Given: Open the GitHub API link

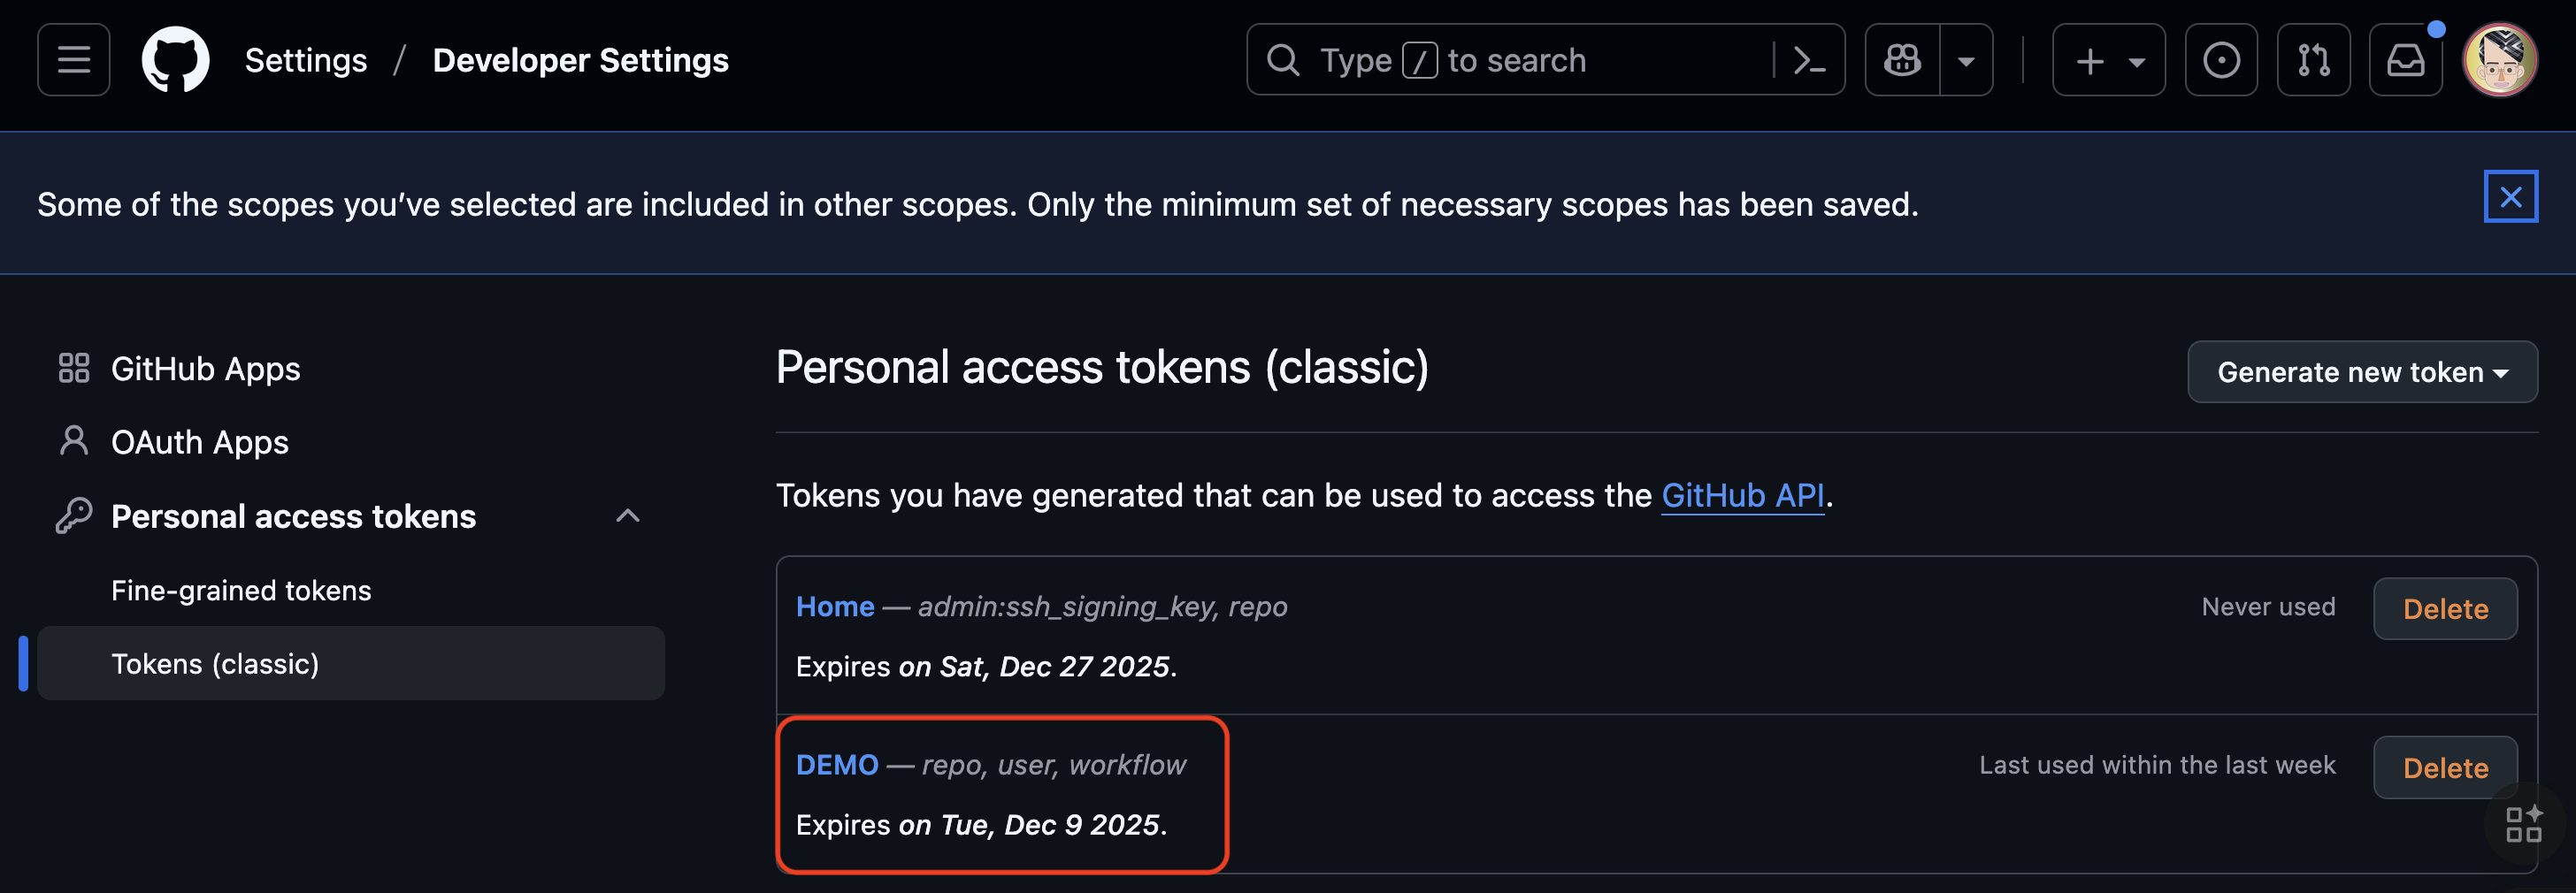Looking at the screenshot, I should (x=1742, y=495).
